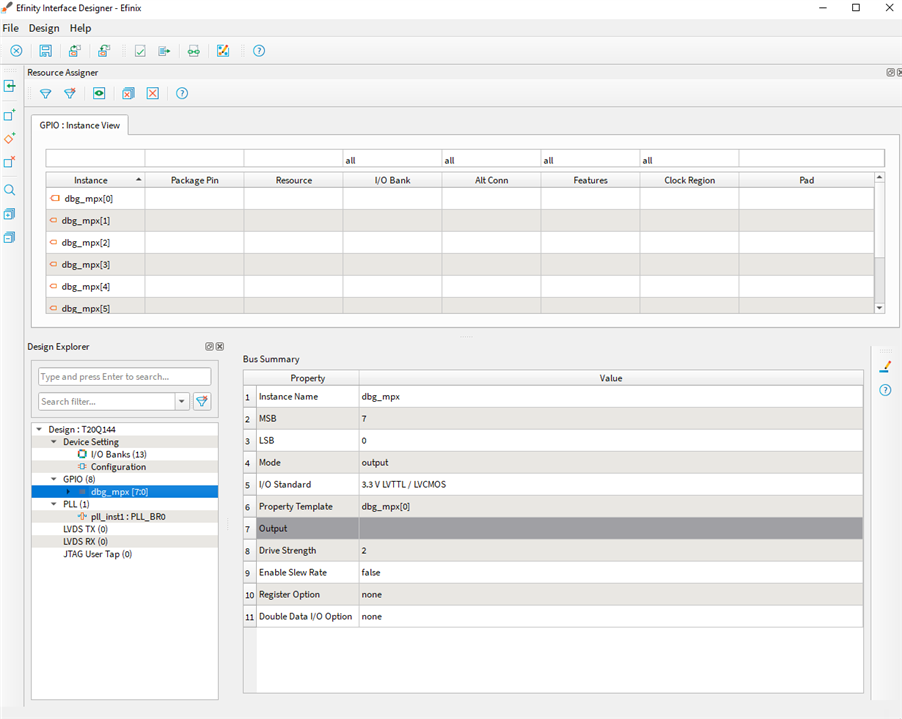The height and width of the screenshot is (719, 902).
Task: Click the magnifier search icon in left sidebar
Action: tap(10, 190)
